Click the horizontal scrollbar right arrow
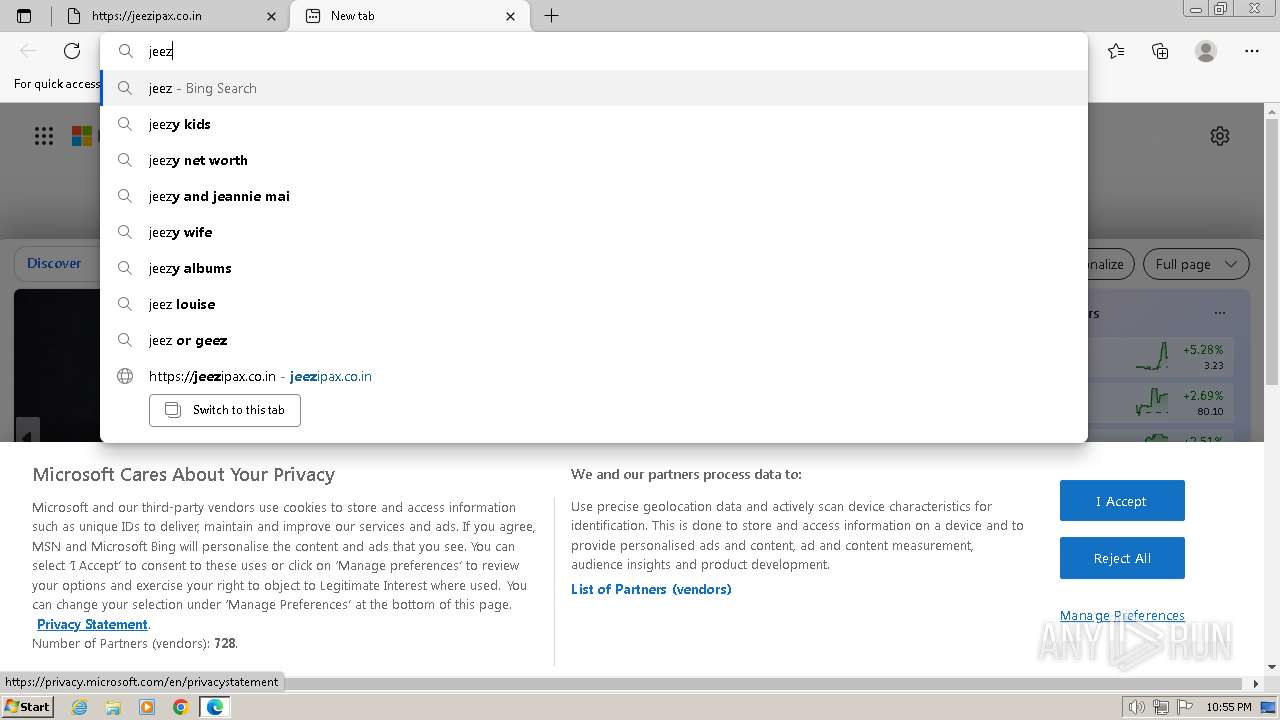Viewport: 1280px width, 720px height. click(1256, 684)
